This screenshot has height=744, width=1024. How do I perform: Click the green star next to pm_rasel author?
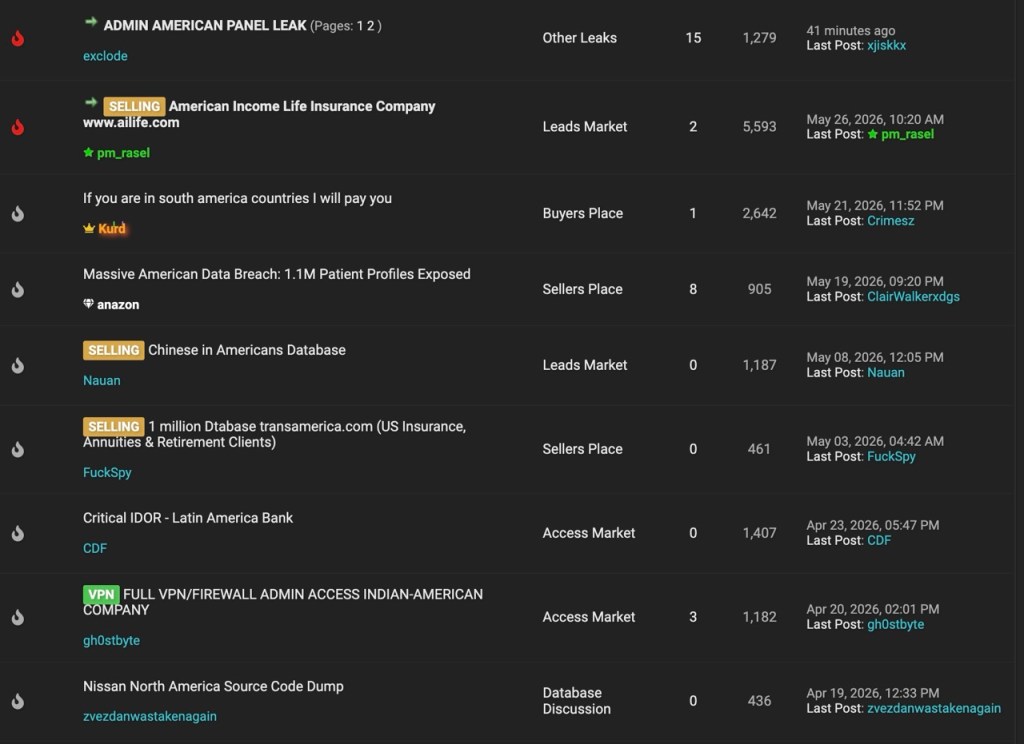coord(88,152)
